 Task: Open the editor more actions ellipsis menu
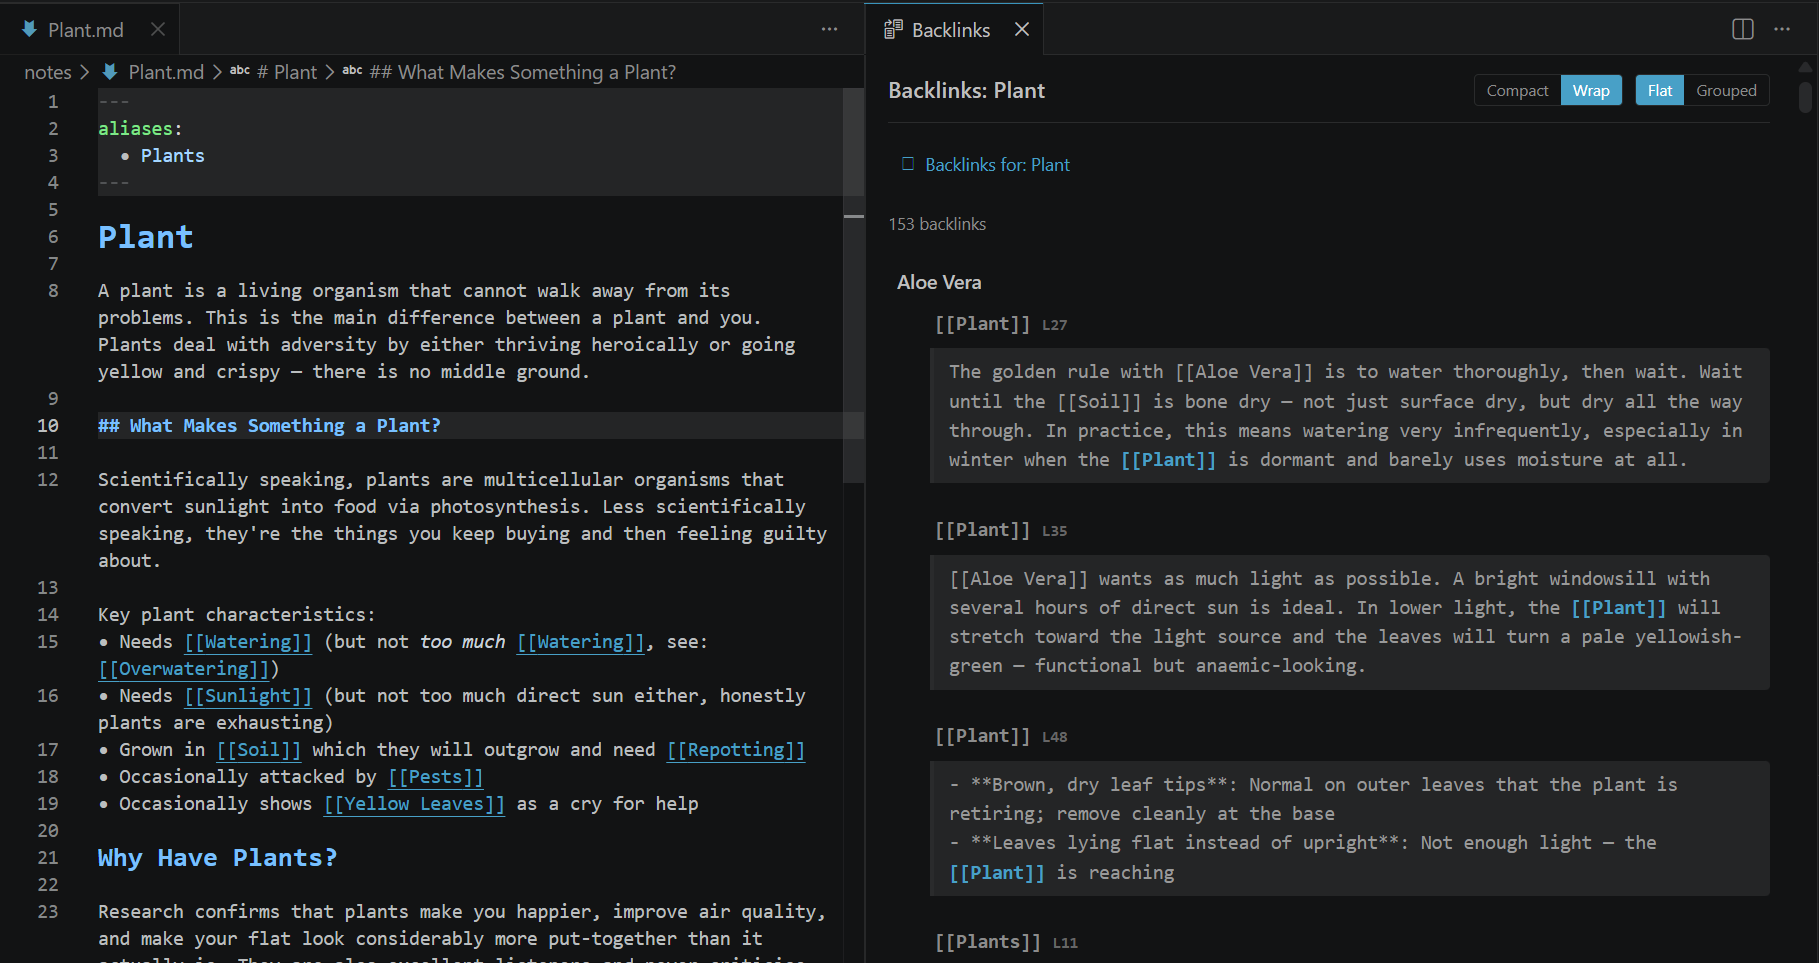coord(829,29)
